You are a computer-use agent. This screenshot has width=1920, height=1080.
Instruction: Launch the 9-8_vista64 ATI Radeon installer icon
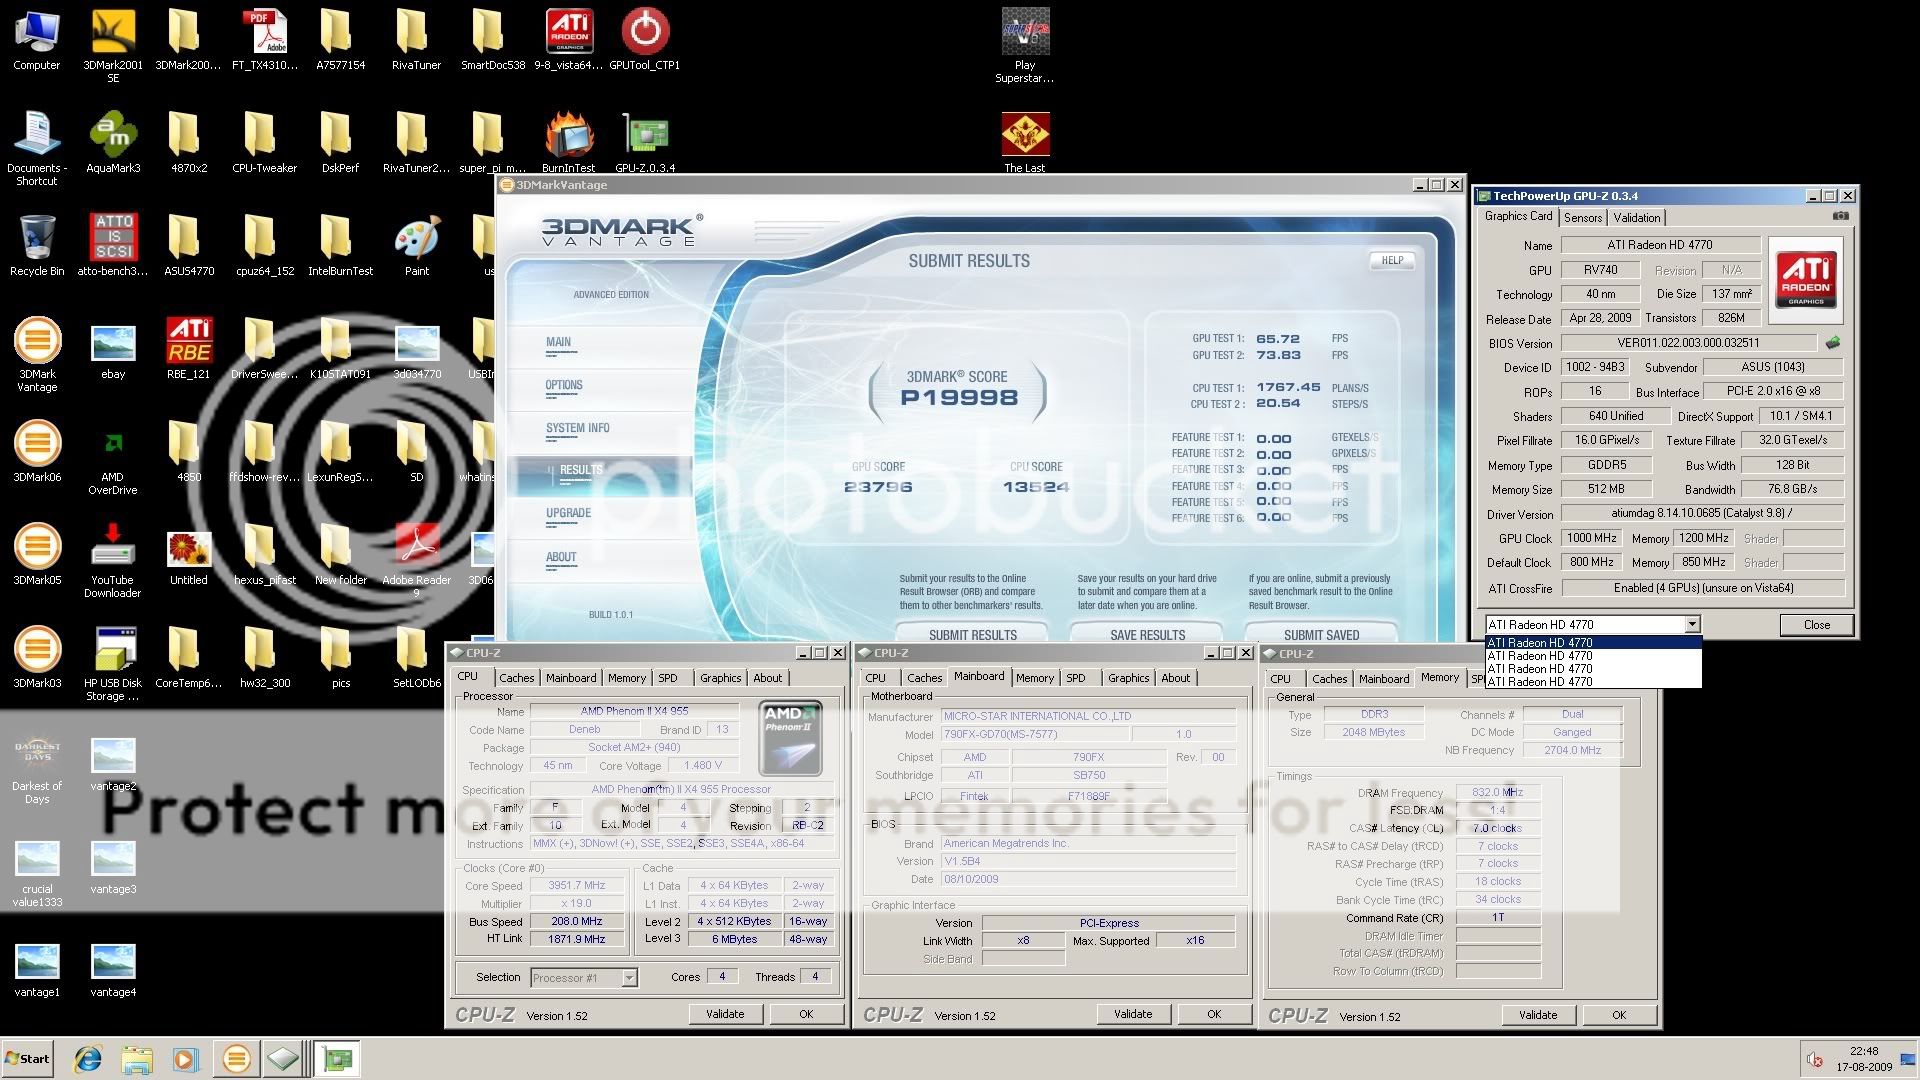[569, 40]
